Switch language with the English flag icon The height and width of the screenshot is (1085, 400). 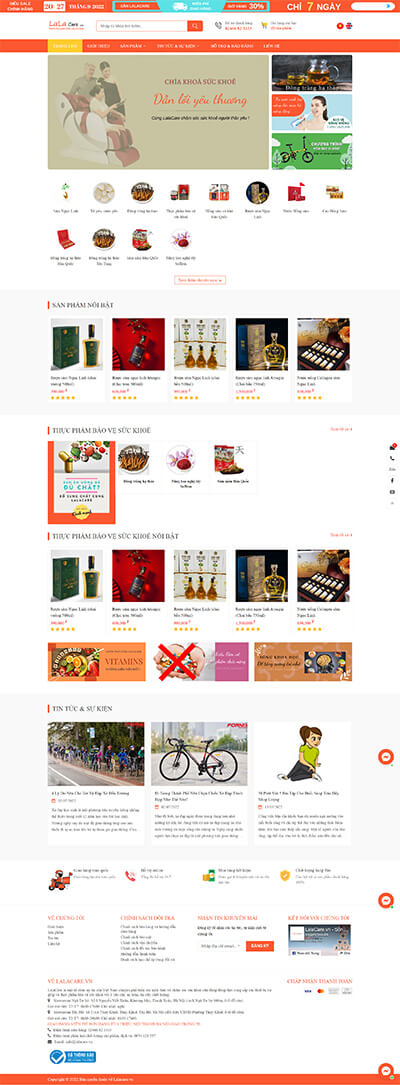click(x=349, y=26)
